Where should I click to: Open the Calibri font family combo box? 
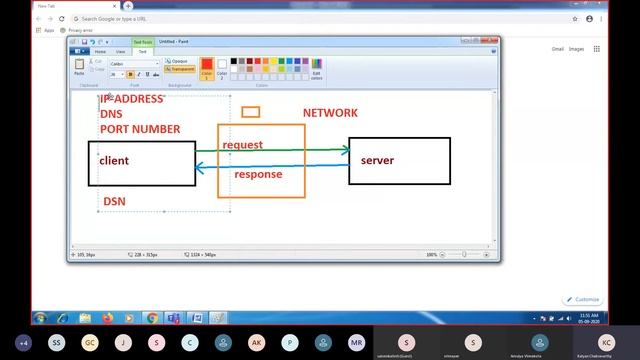click(134, 64)
